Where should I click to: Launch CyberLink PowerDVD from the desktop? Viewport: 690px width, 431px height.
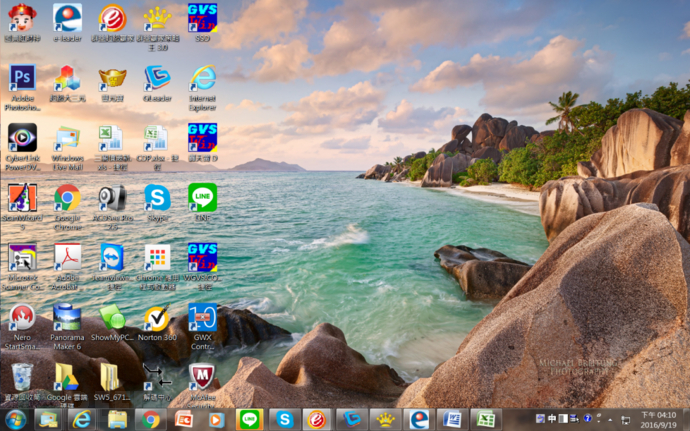point(22,138)
